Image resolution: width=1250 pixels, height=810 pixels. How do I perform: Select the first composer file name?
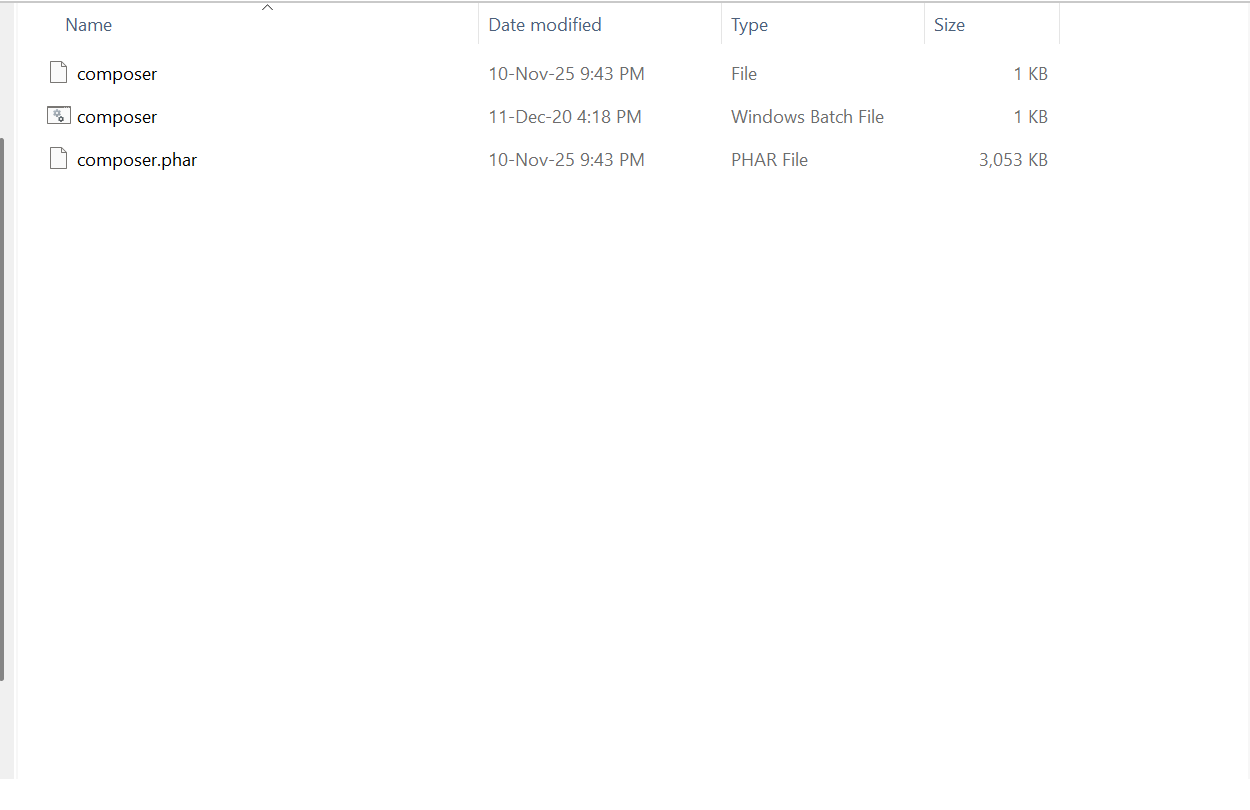(x=117, y=74)
